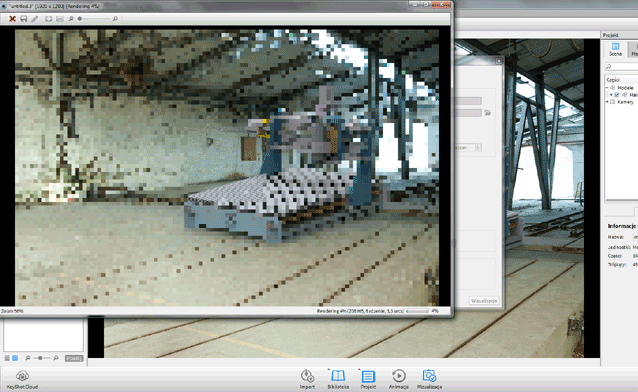This screenshot has height=392, width=638.
Task: Click the search field in the Projekt panel
Action: point(622,66)
